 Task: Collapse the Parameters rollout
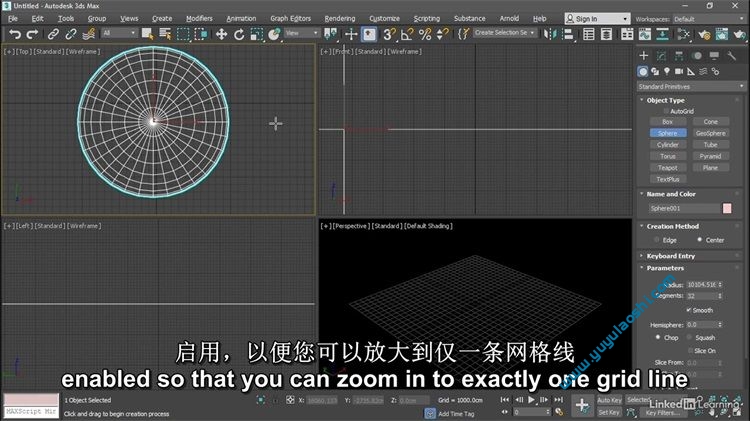[665, 268]
